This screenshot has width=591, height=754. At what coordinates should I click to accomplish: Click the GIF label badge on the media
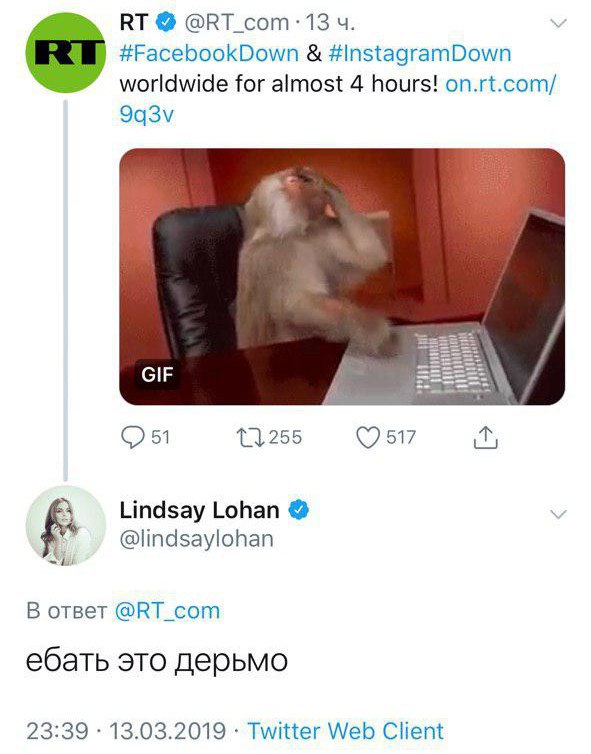157,375
